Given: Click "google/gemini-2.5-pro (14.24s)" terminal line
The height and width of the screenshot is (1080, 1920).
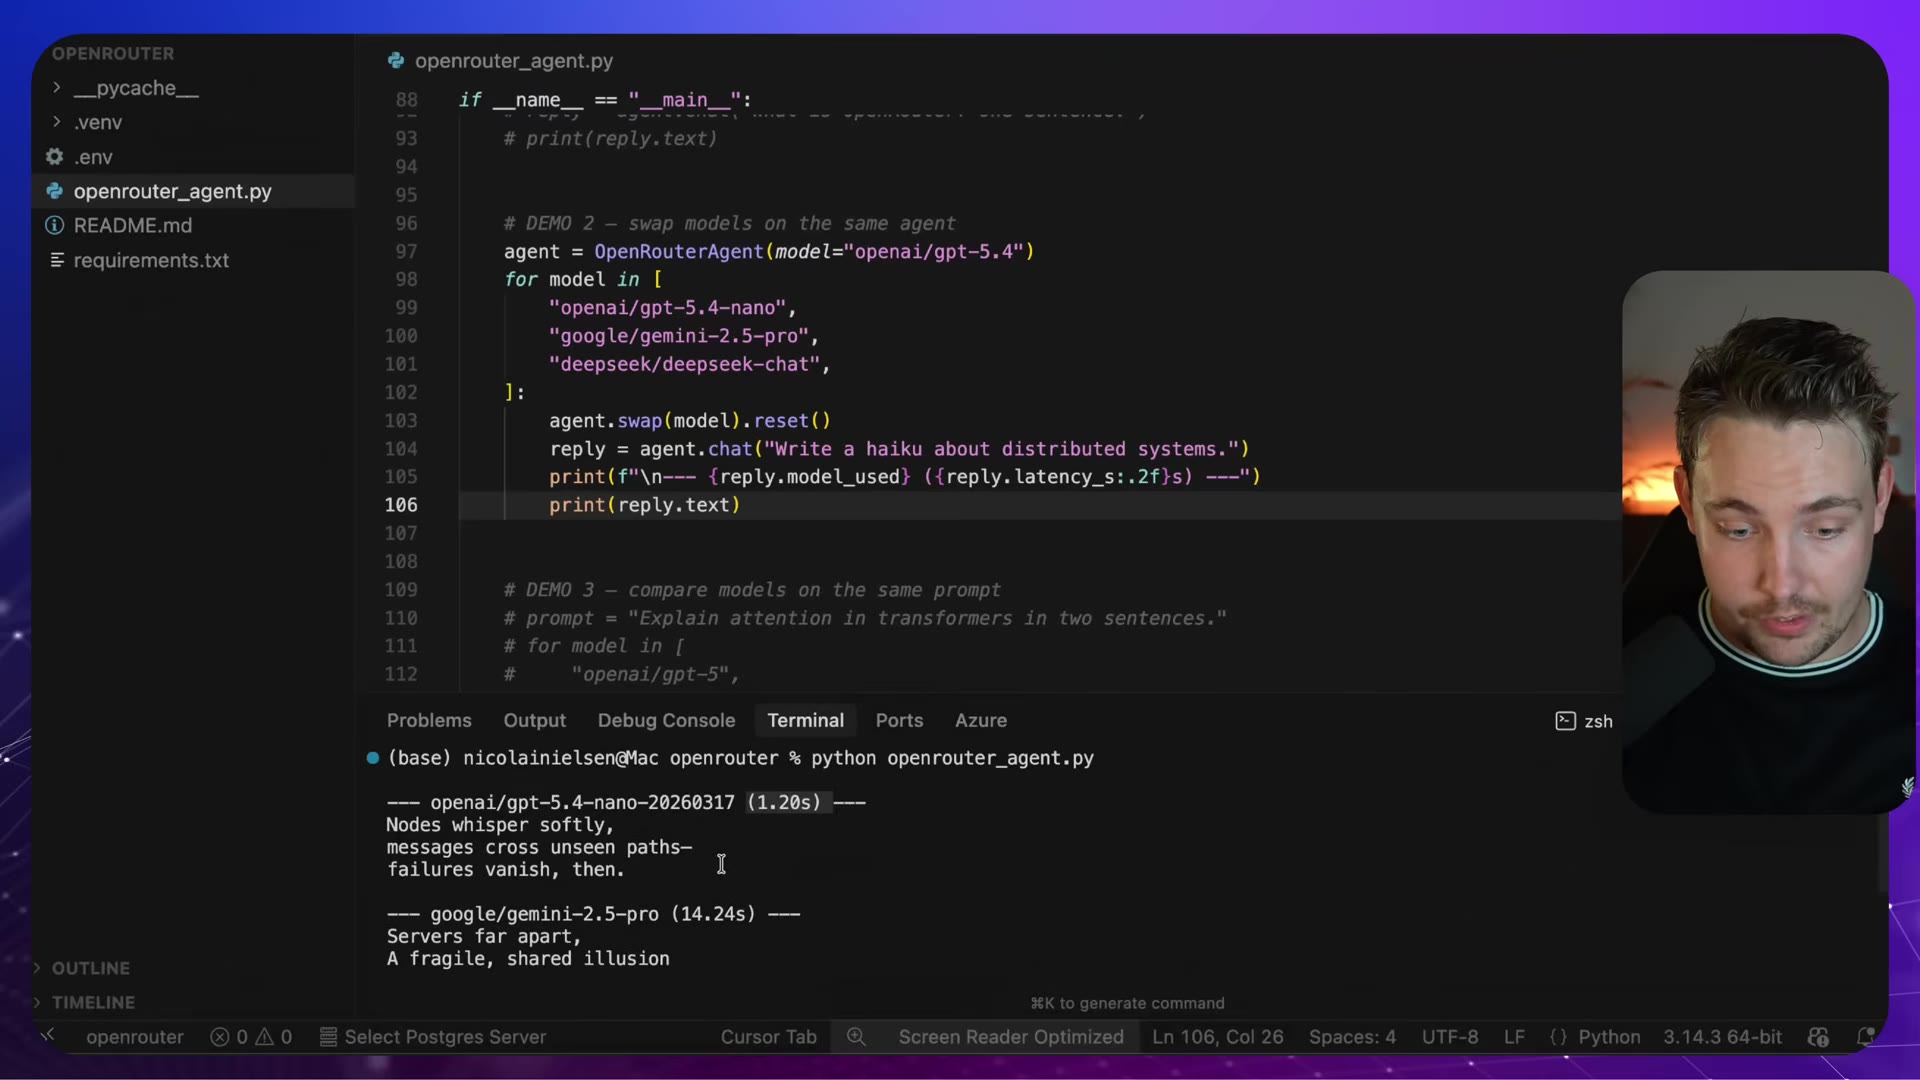Looking at the screenshot, I should pyautogui.click(x=593, y=914).
